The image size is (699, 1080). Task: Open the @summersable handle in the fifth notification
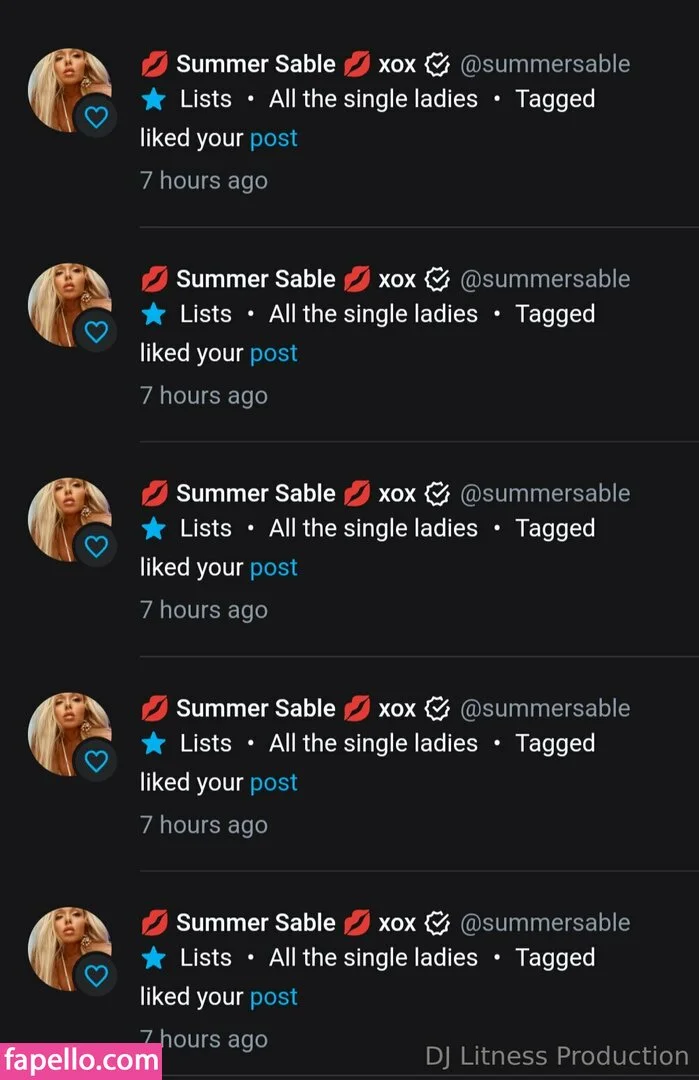(545, 923)
